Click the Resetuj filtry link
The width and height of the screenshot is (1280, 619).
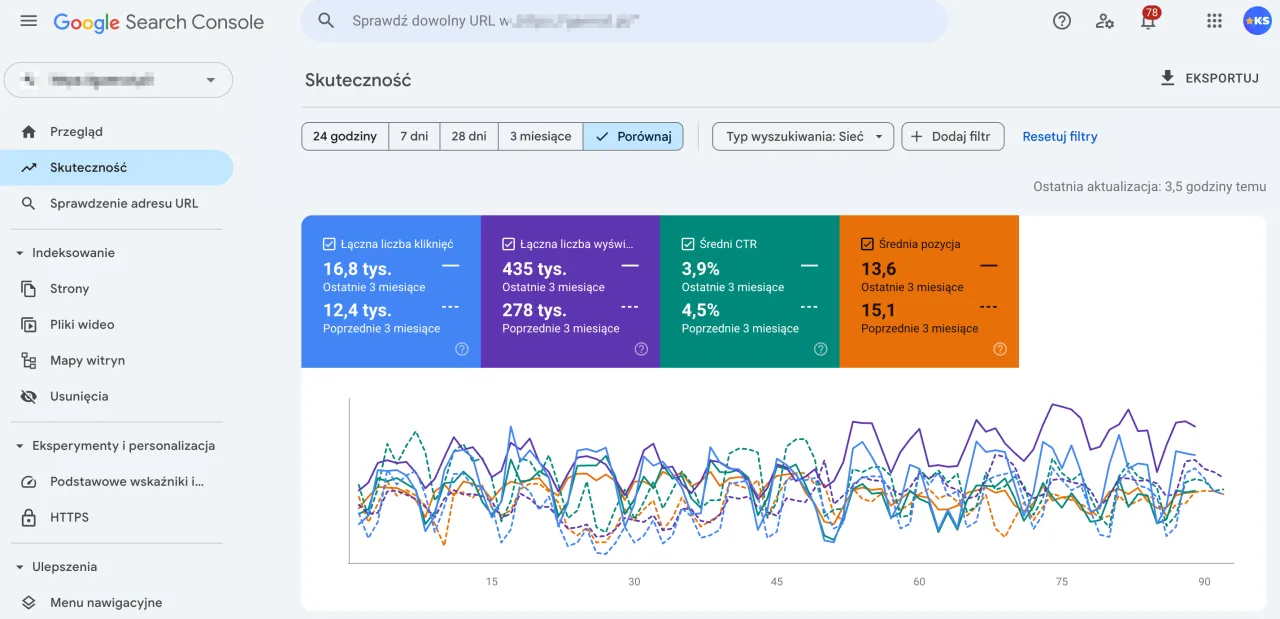[x=1059, y=136]
